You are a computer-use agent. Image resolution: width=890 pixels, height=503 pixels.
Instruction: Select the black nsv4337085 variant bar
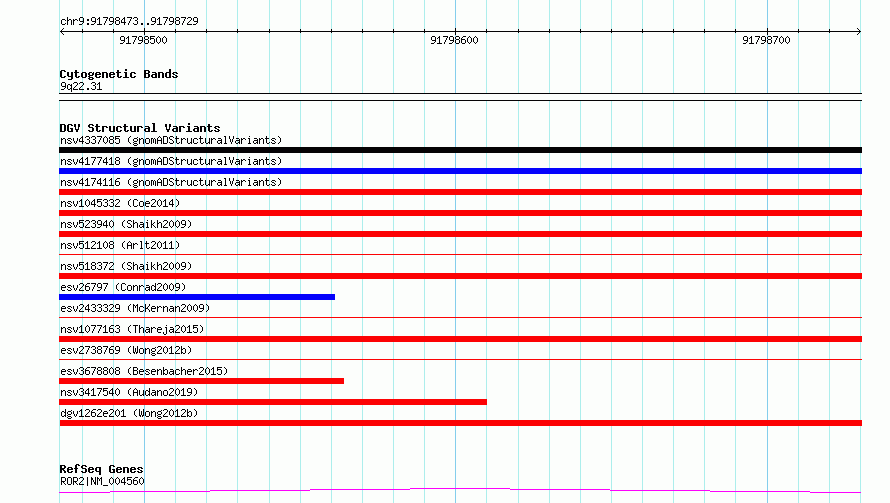(460, 150)
